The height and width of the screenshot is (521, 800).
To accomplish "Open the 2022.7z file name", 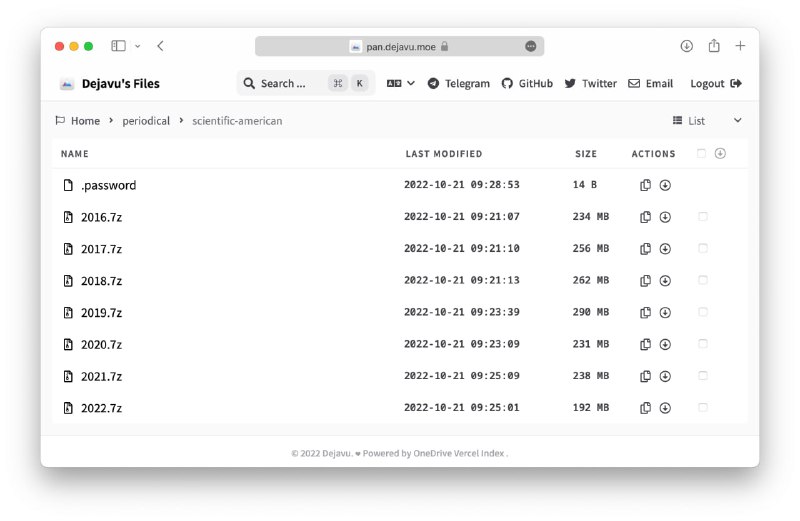I will tap(102, 408).
